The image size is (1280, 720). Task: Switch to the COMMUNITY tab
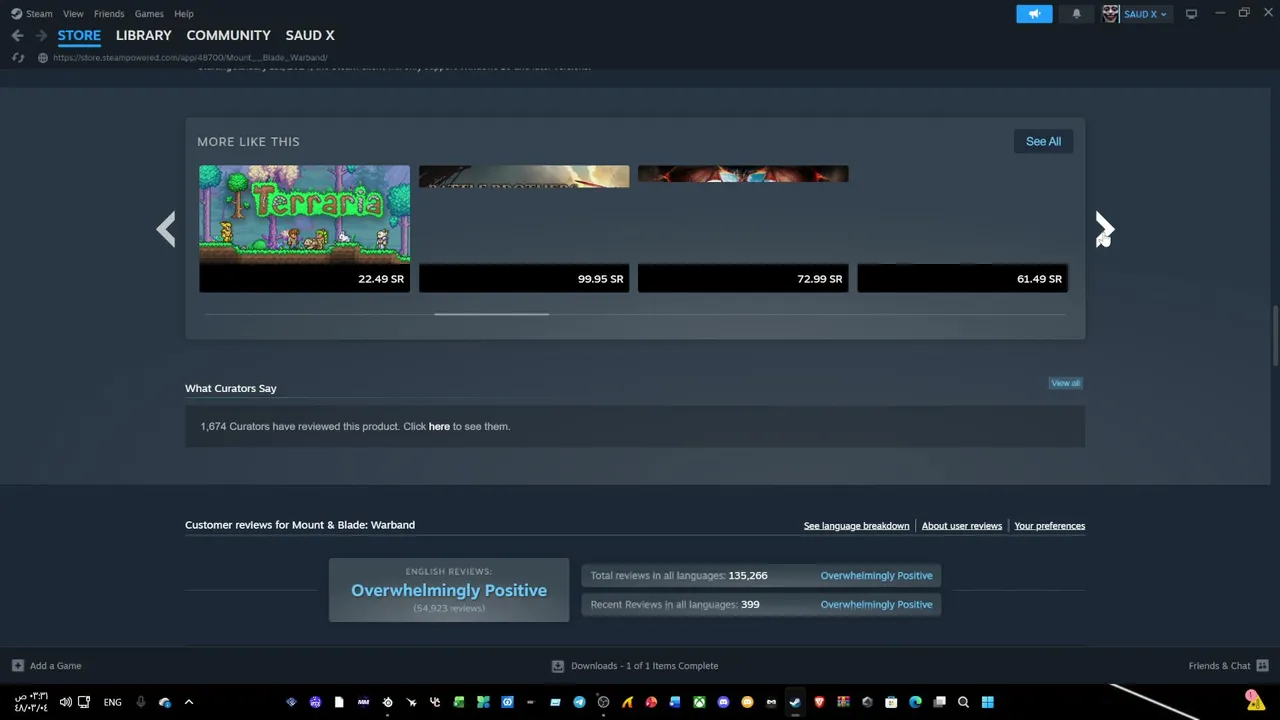(x=228, y=35)
